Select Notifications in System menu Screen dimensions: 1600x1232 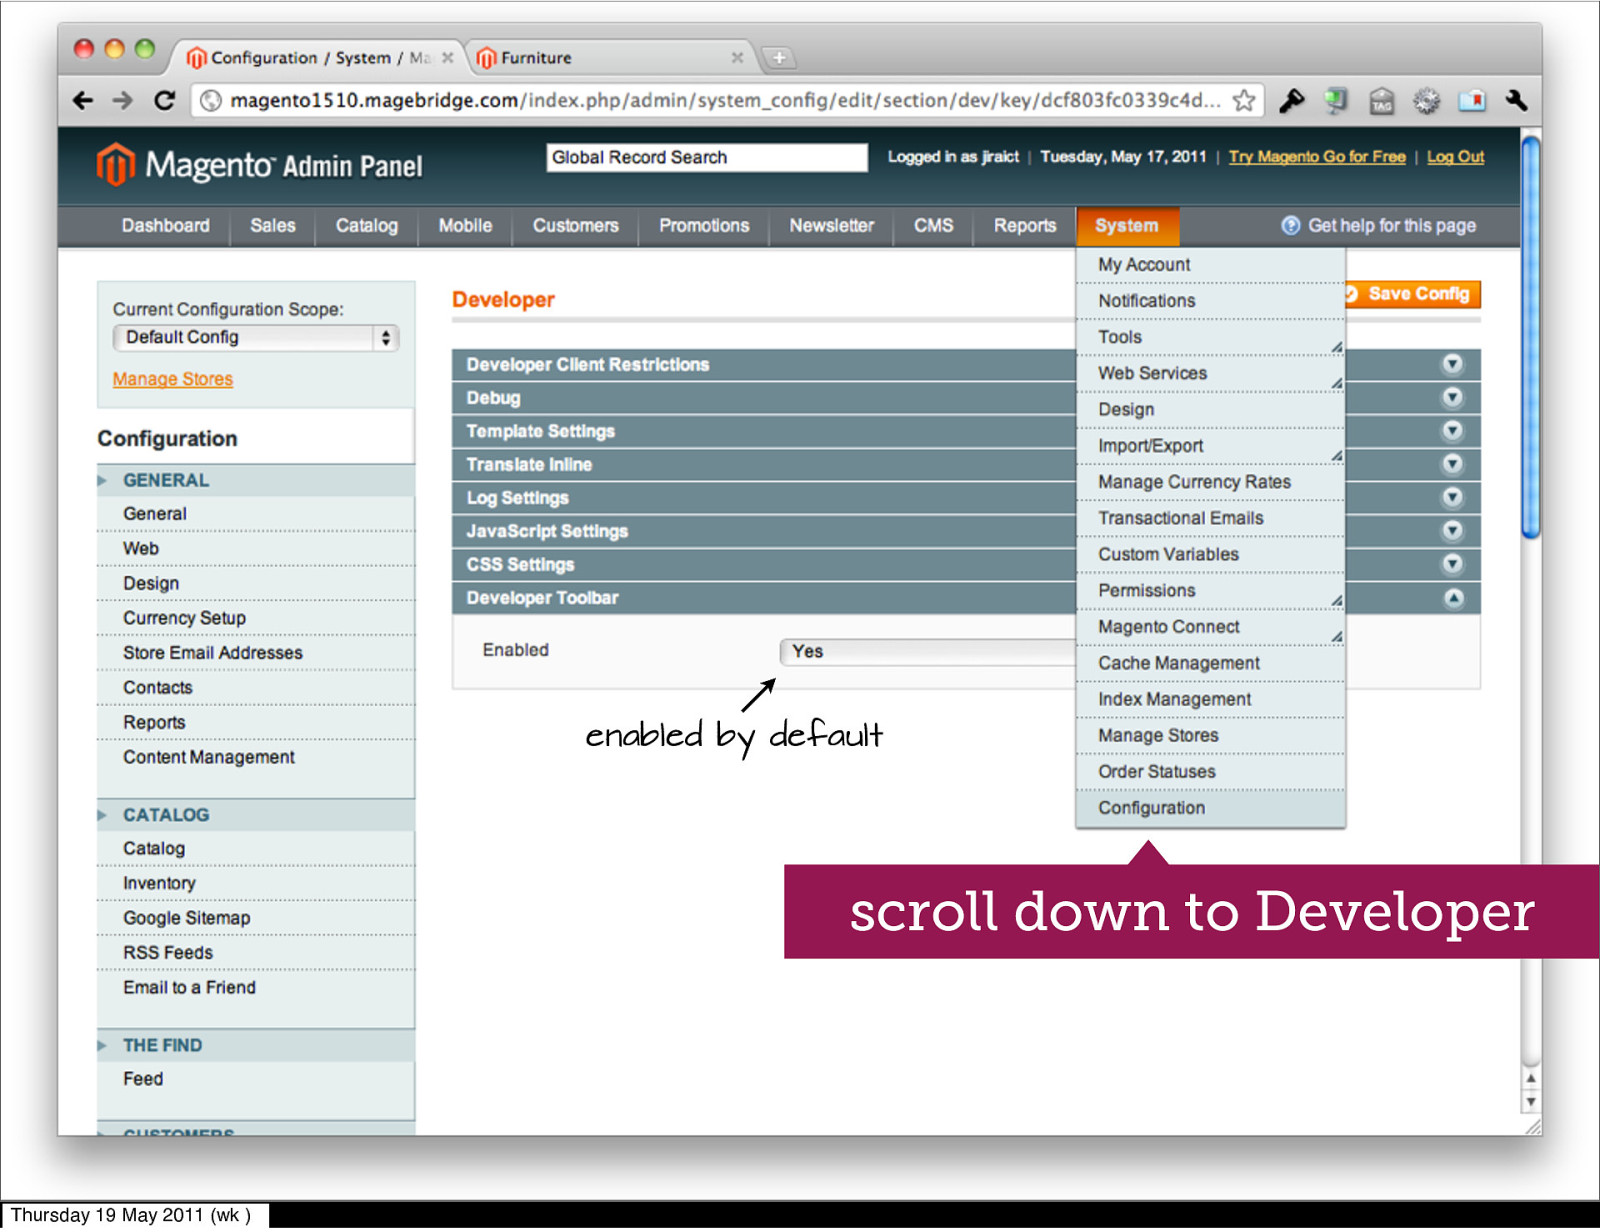pyautogui.click(x=1210, y=301)
